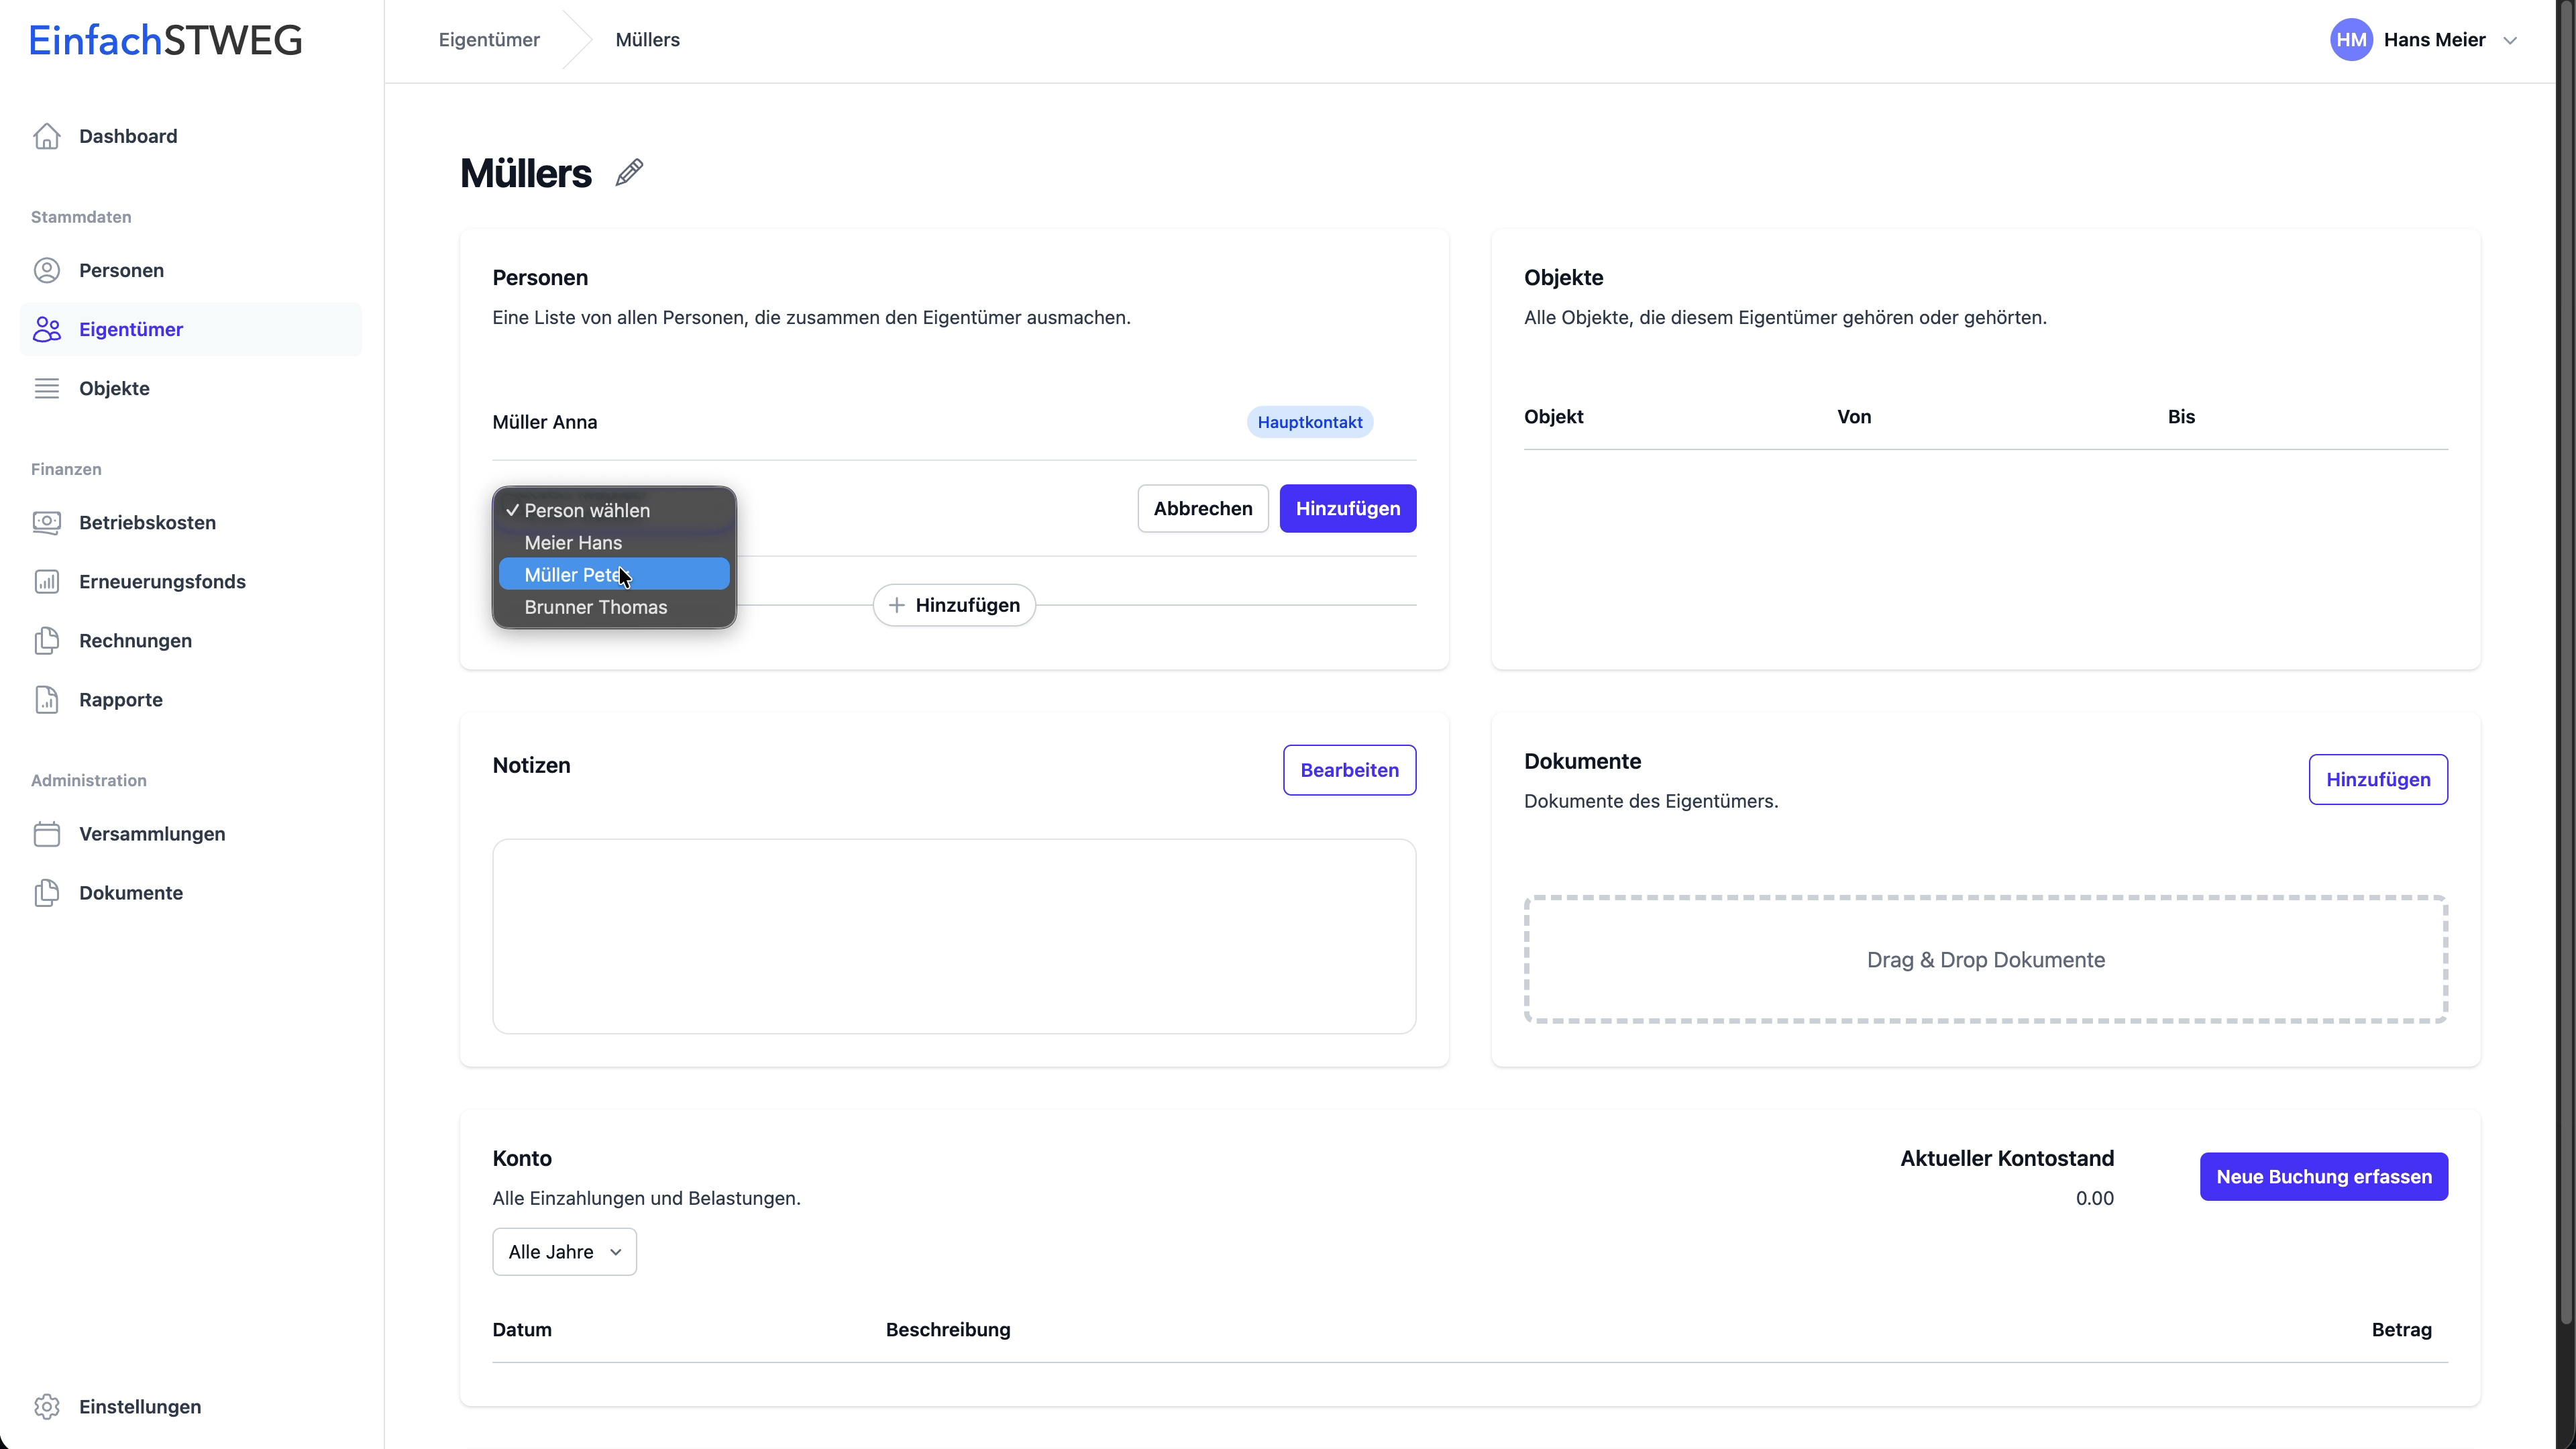Choose Brunner Thomas in the person list
2576x1449 pixels.
595,607
